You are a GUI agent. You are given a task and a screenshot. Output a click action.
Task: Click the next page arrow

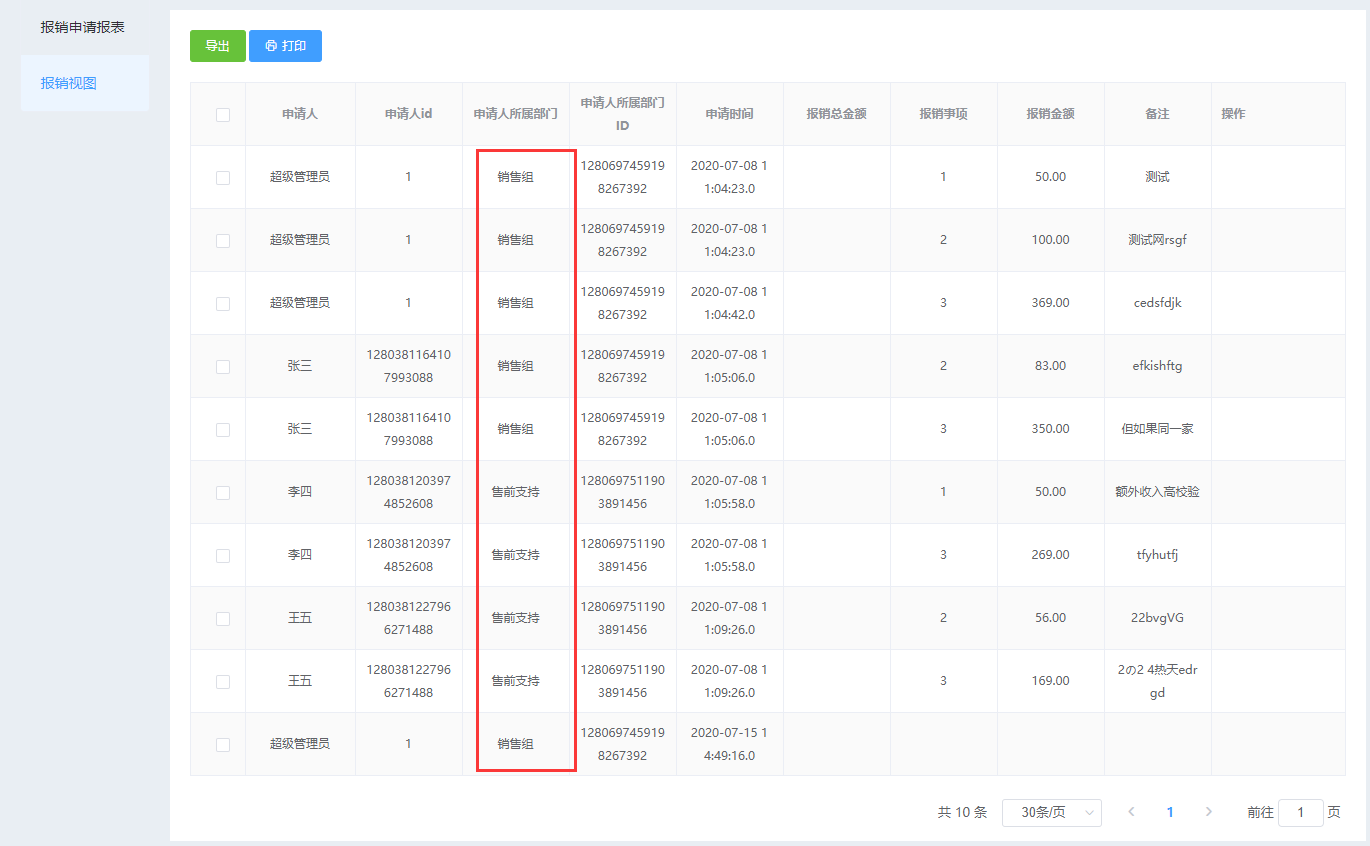[1208, 813]
